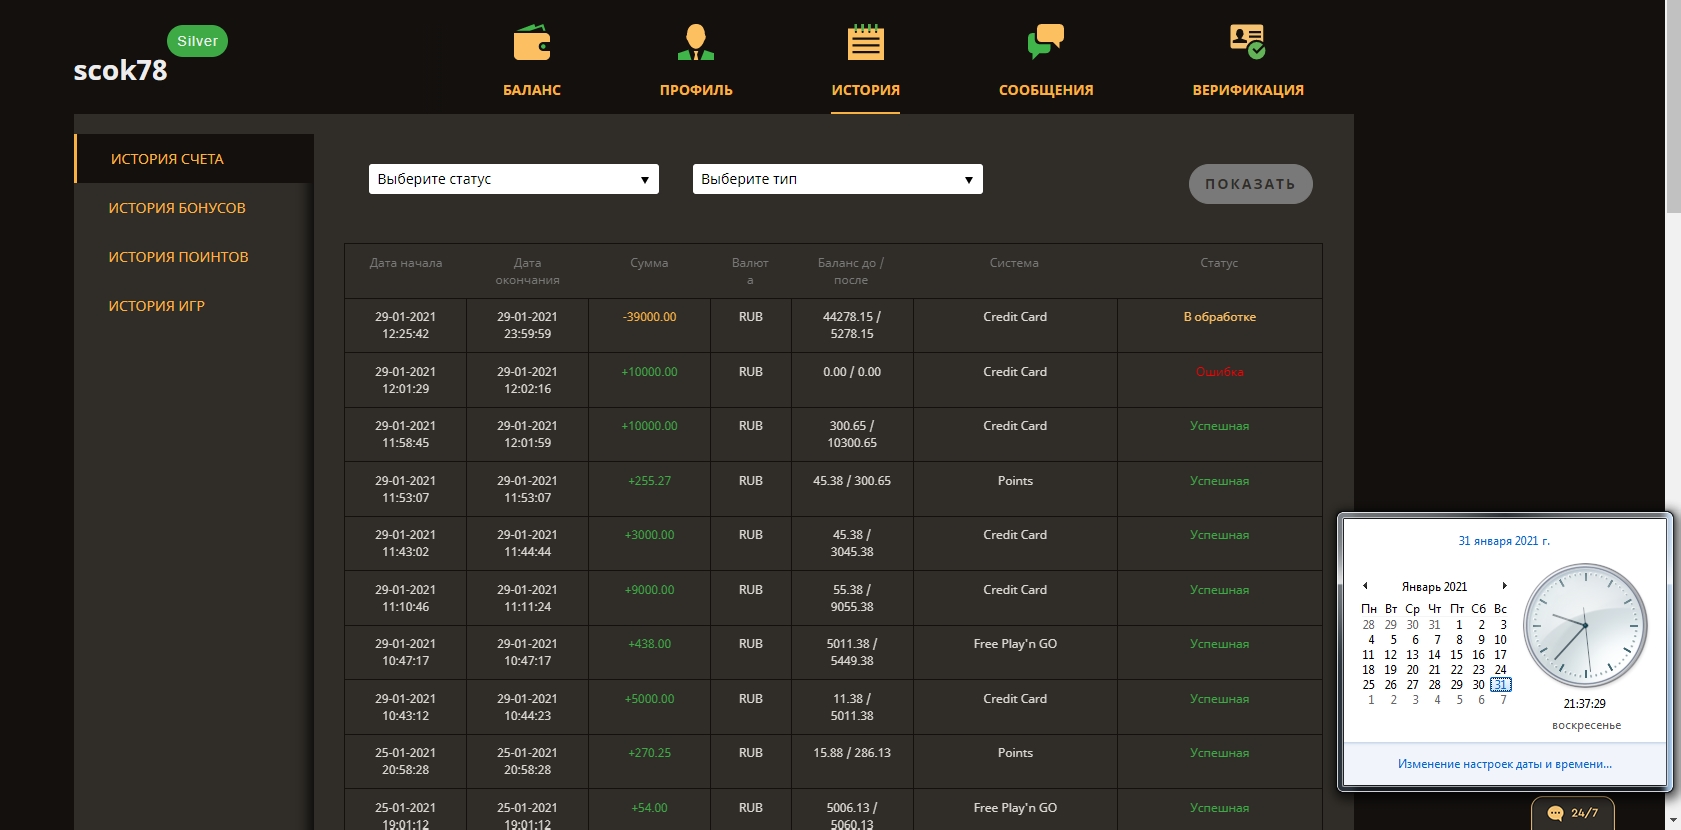Click the Система column header

(x=1014, y=263)
